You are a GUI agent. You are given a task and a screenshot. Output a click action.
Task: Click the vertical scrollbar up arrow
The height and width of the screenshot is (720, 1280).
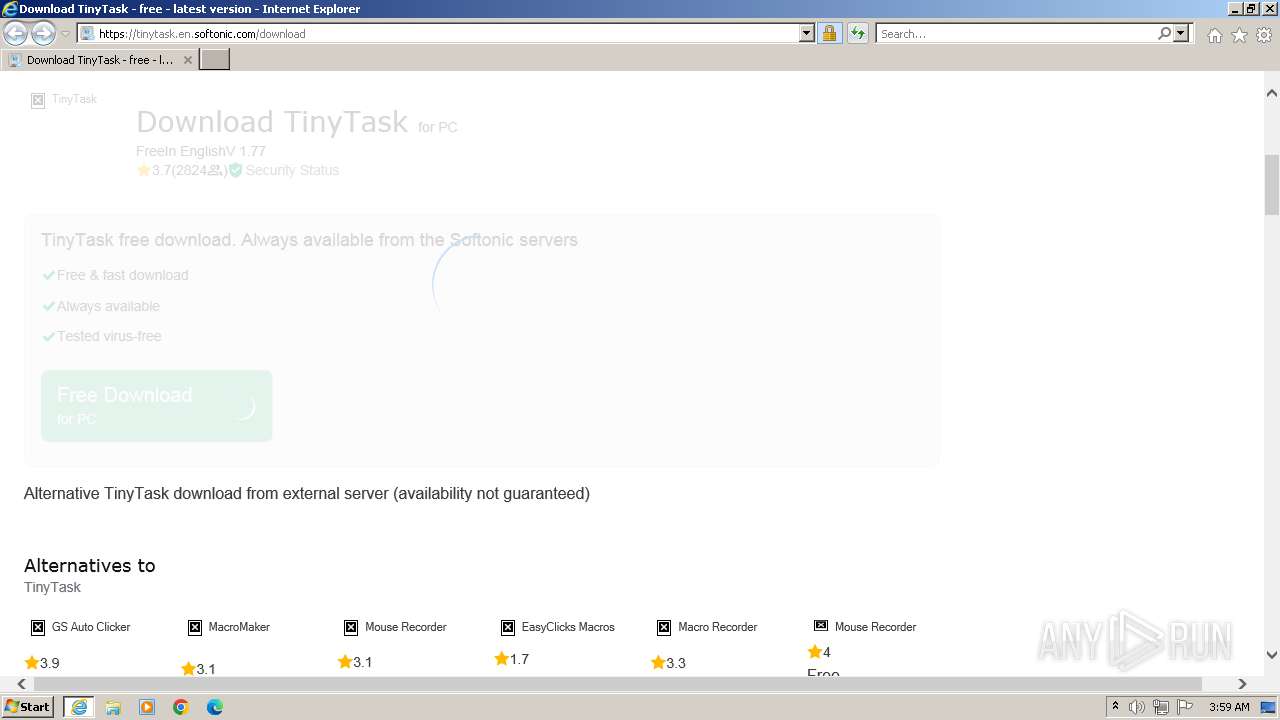[1272, 93]
